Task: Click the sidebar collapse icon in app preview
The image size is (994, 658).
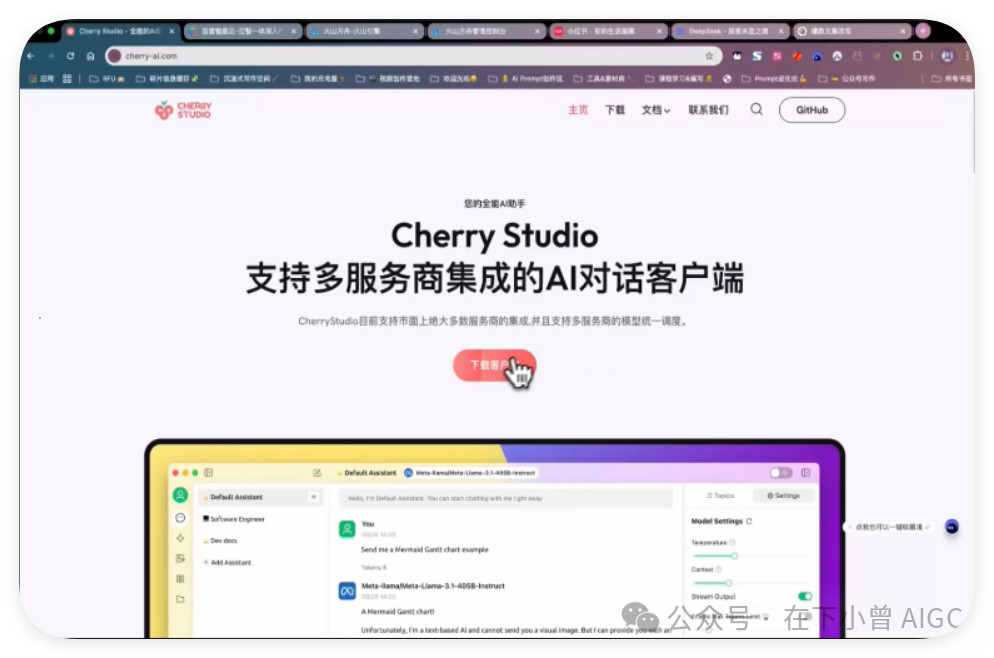Action: [209, 473]
